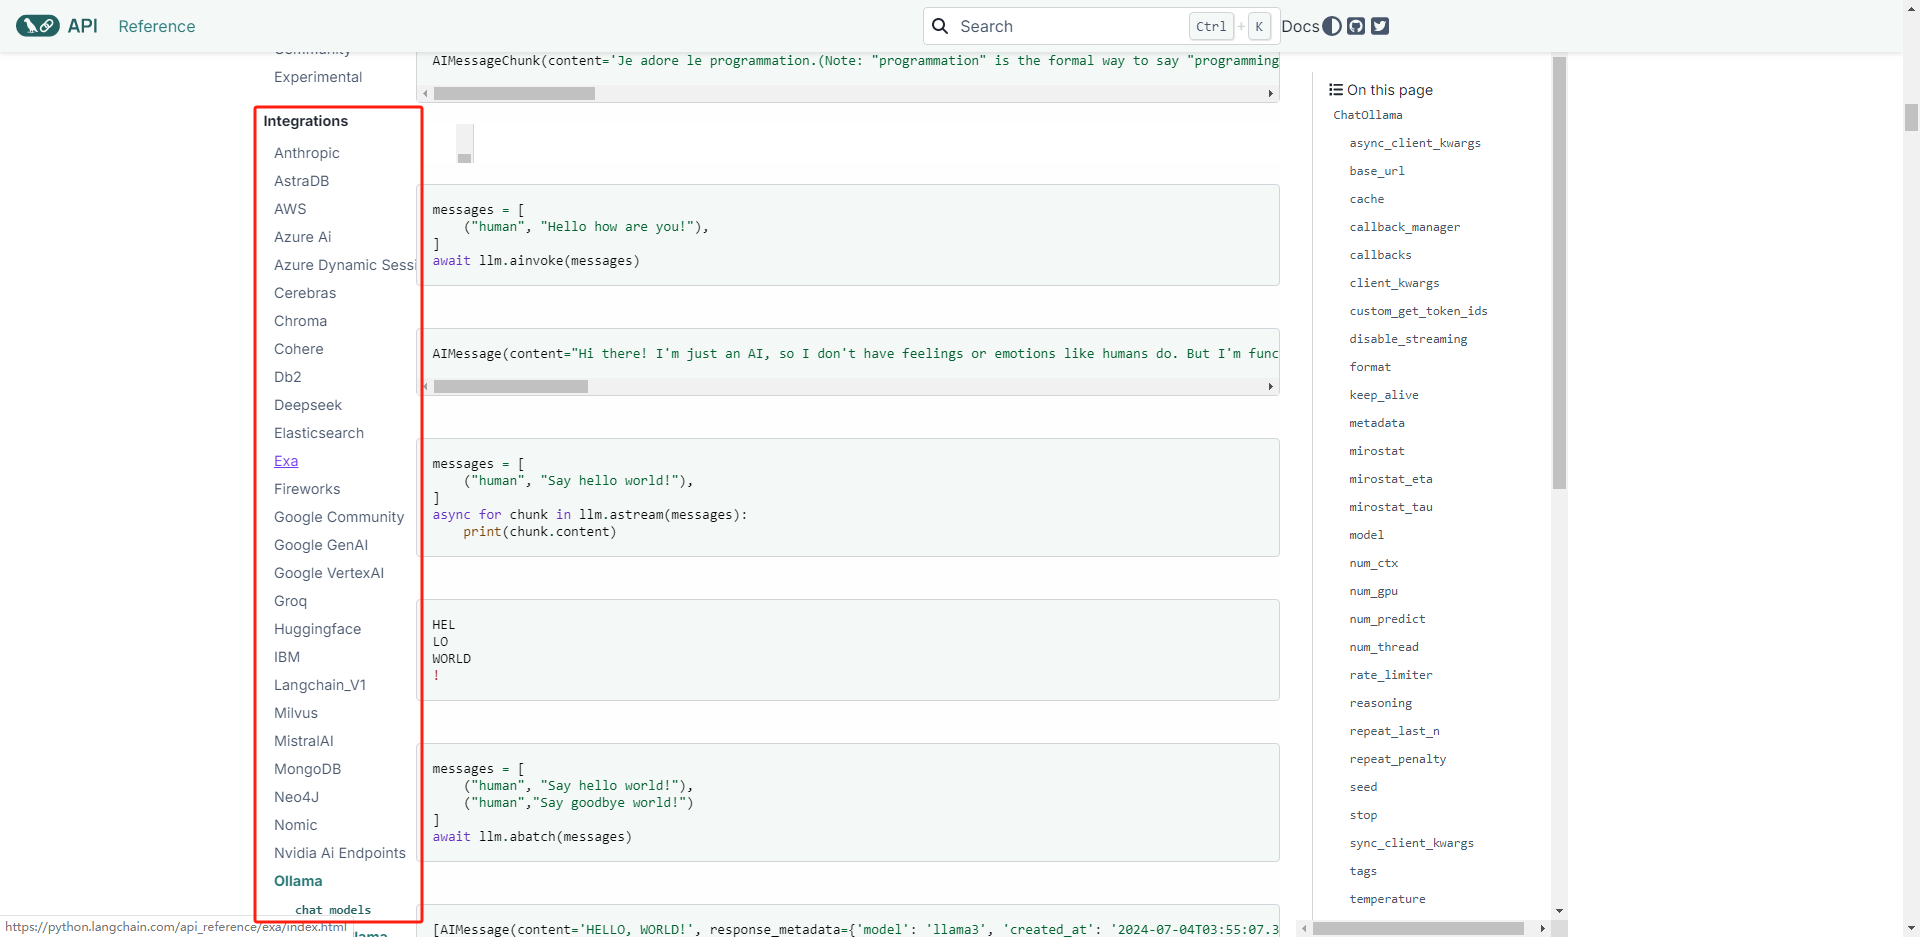Screen dimensions: 1920x937
Task: Open AstraDB integration page
Action: pyautogui.click(x=302, y=181)
